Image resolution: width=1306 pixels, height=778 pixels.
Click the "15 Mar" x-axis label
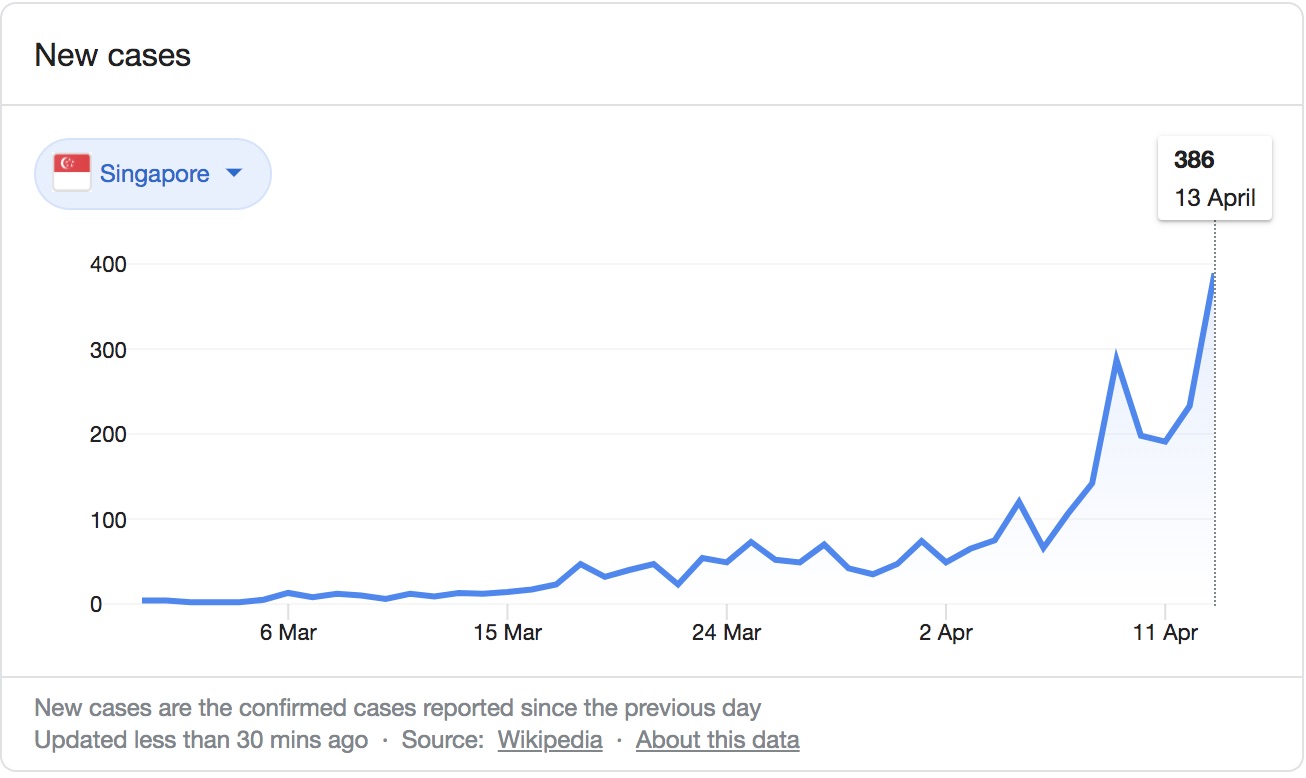click(x=508, y=633)
